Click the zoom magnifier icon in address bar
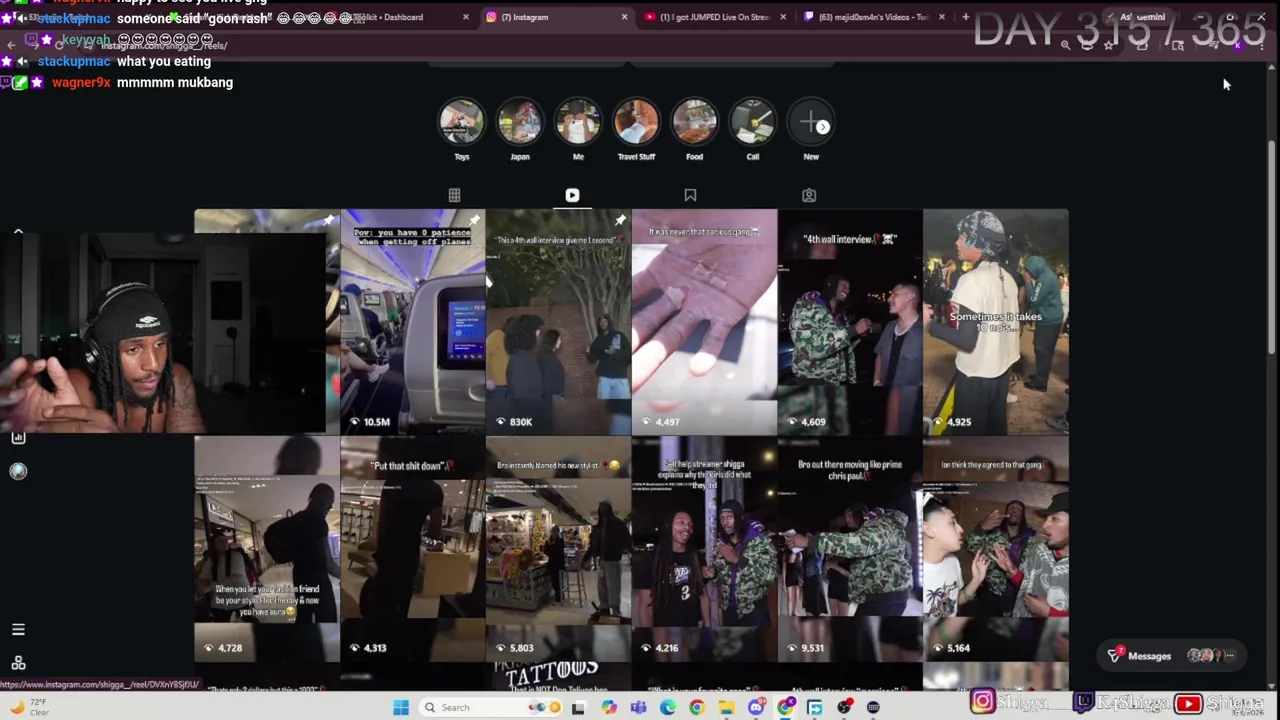This screenshot has height=720, width=1280. [x=1065, y=45]
